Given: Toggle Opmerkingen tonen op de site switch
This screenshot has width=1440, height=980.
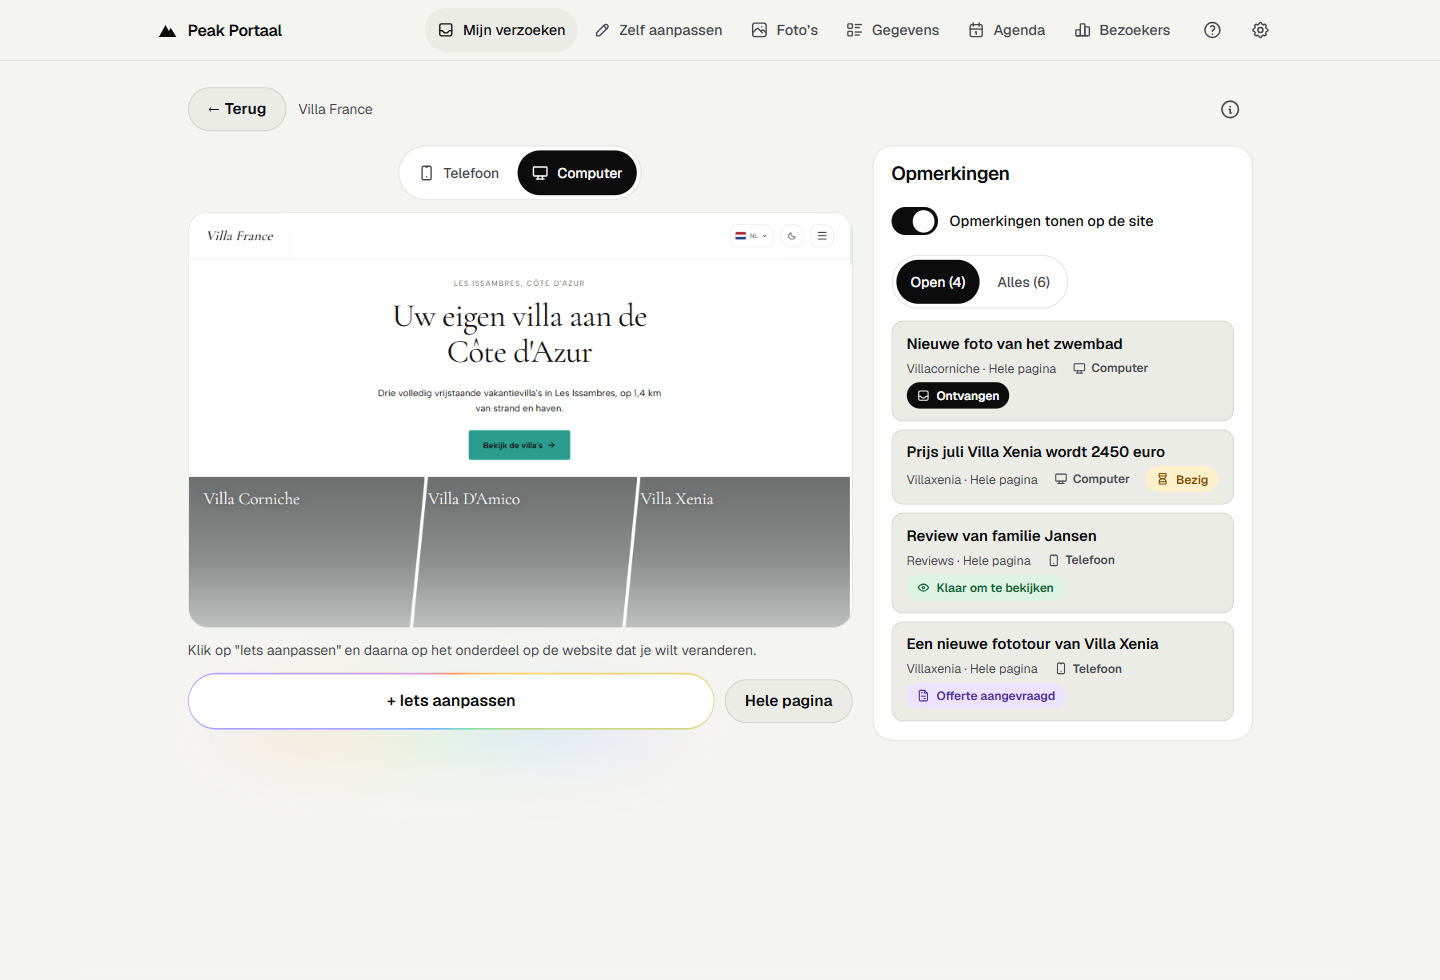Looking at the screenshot, I should point(914,221).
